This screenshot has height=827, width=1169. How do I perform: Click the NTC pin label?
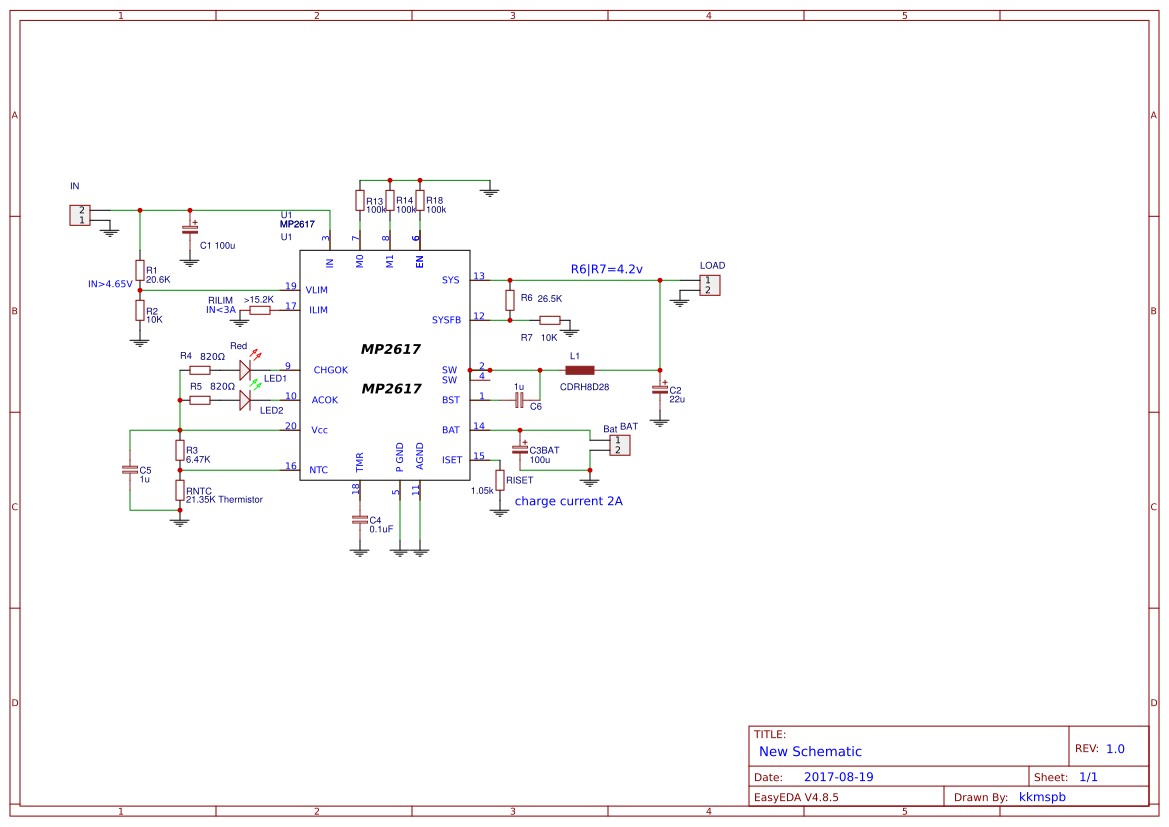tap(318, 470)
